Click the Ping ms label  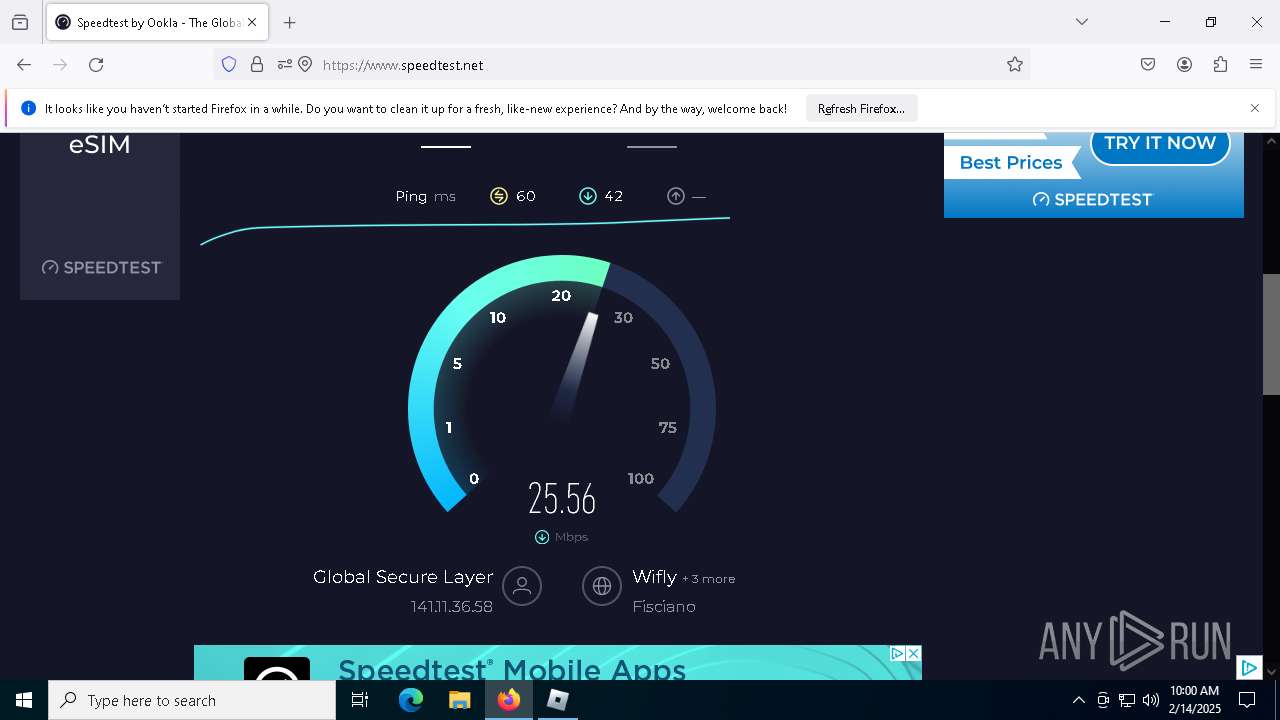425,196
